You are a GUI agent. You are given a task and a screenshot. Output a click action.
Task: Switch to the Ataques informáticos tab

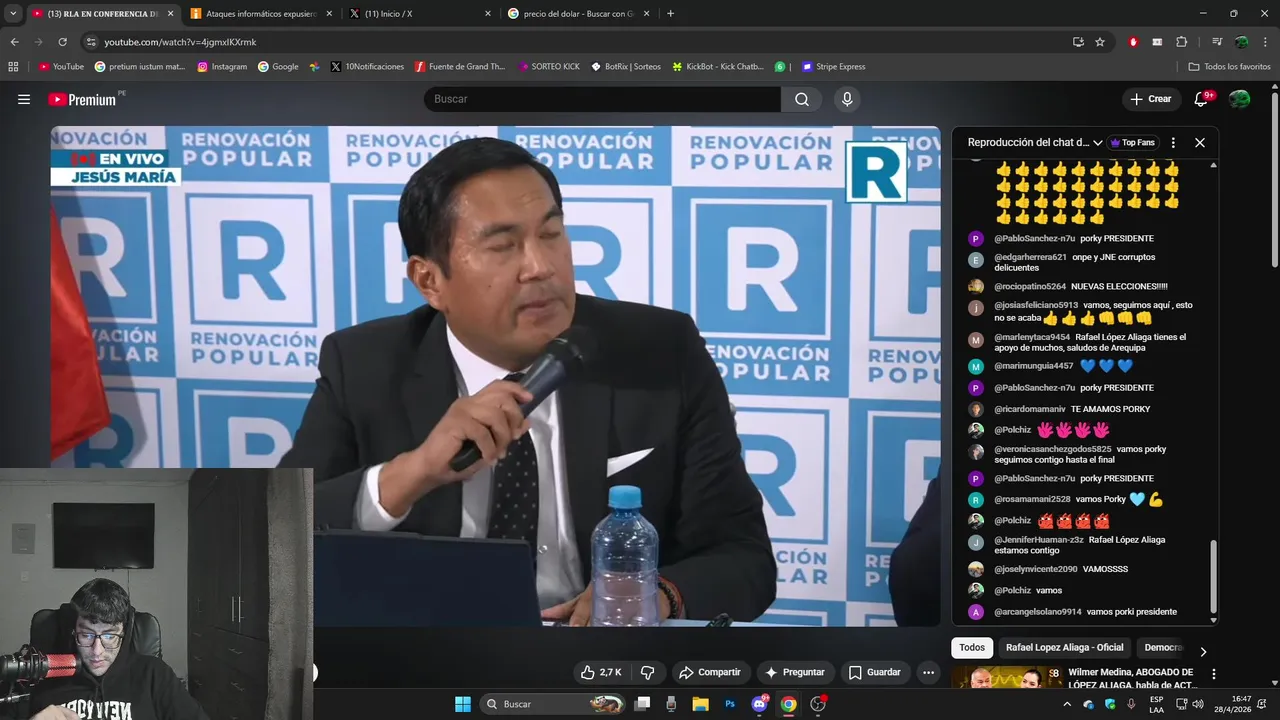pos(260,14)
